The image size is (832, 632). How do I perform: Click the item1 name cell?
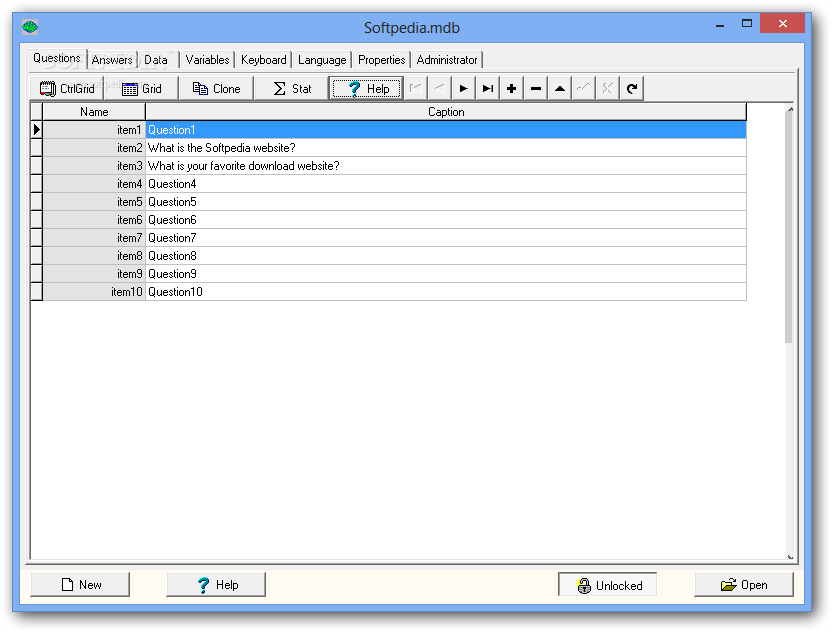94,130
